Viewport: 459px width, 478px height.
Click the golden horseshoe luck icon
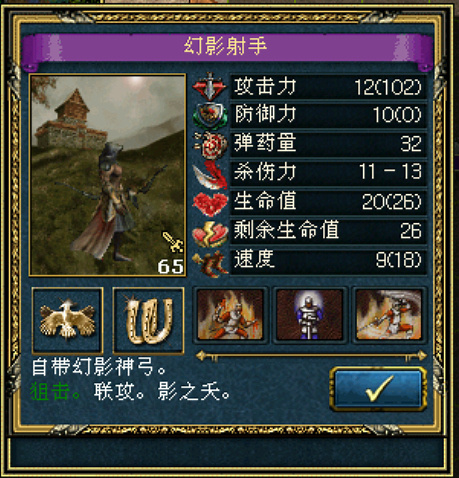[x=149, y=320]
